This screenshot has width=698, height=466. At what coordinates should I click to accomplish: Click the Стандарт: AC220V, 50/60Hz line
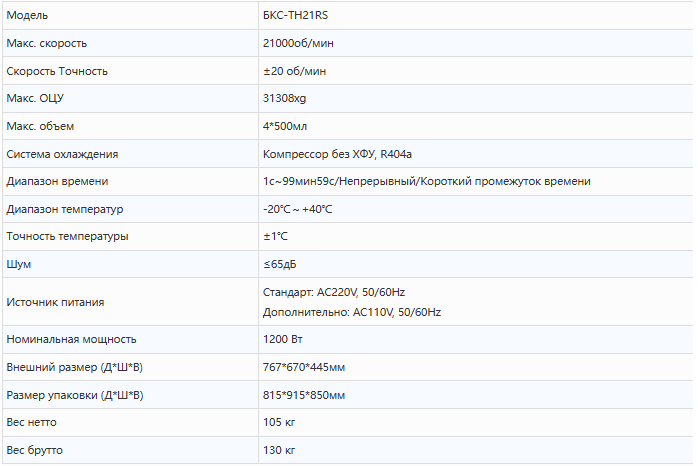pyautogui.click(x=333, y=292)
